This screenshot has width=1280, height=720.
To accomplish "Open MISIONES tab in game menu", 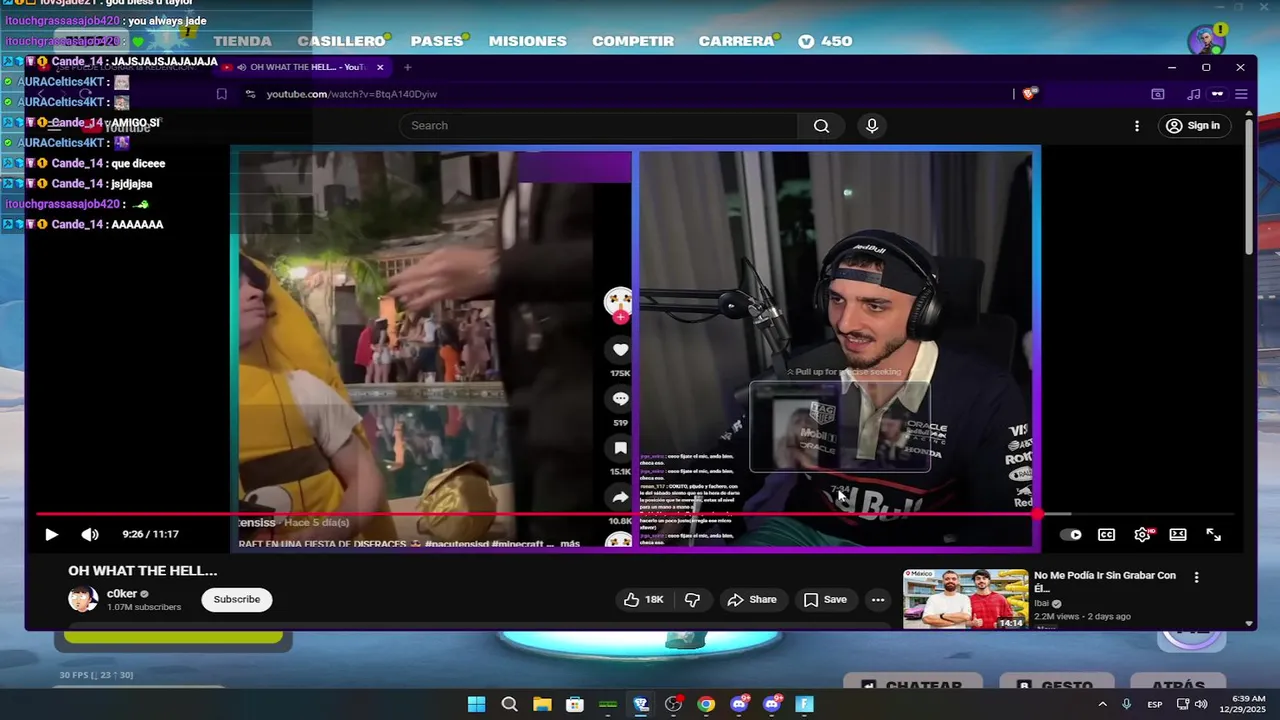I will pos(528,41).
